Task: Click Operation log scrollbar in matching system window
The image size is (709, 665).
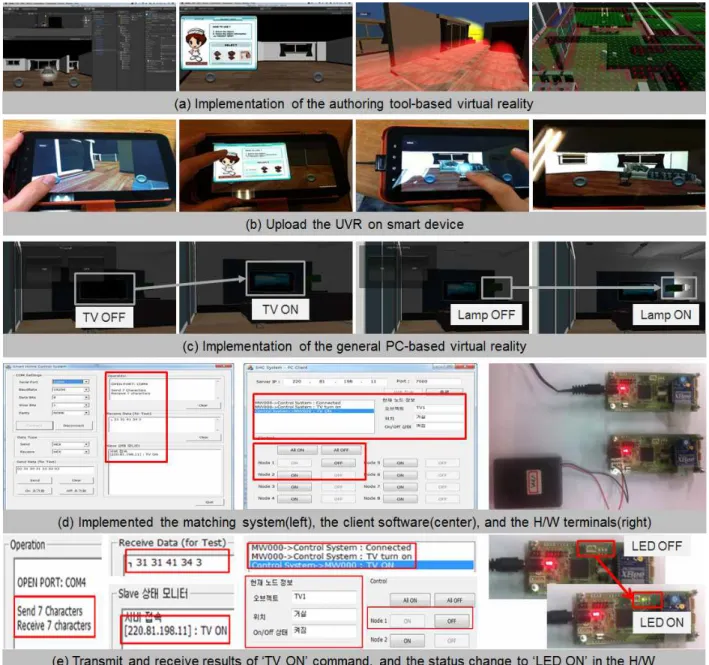Action: coord(218,389)
